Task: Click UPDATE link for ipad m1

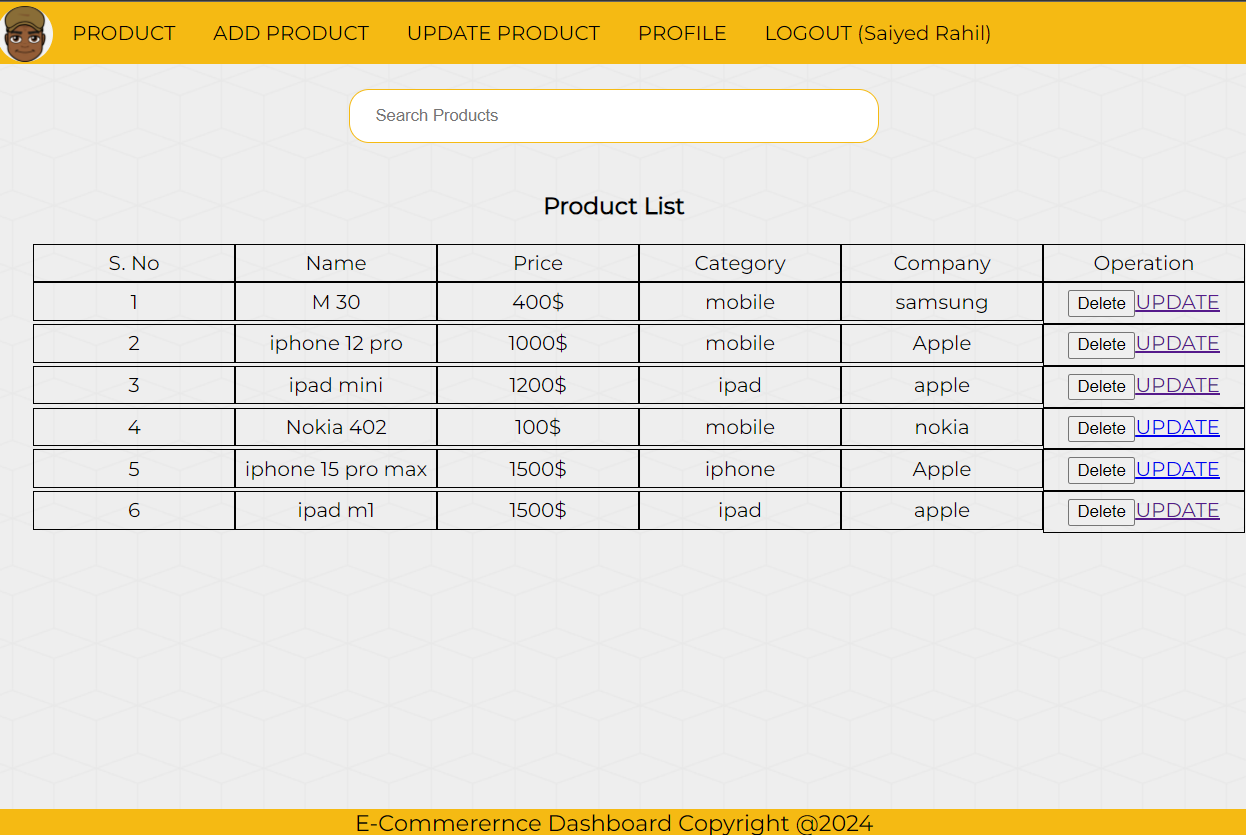Action: click(x=1177, y=511)
